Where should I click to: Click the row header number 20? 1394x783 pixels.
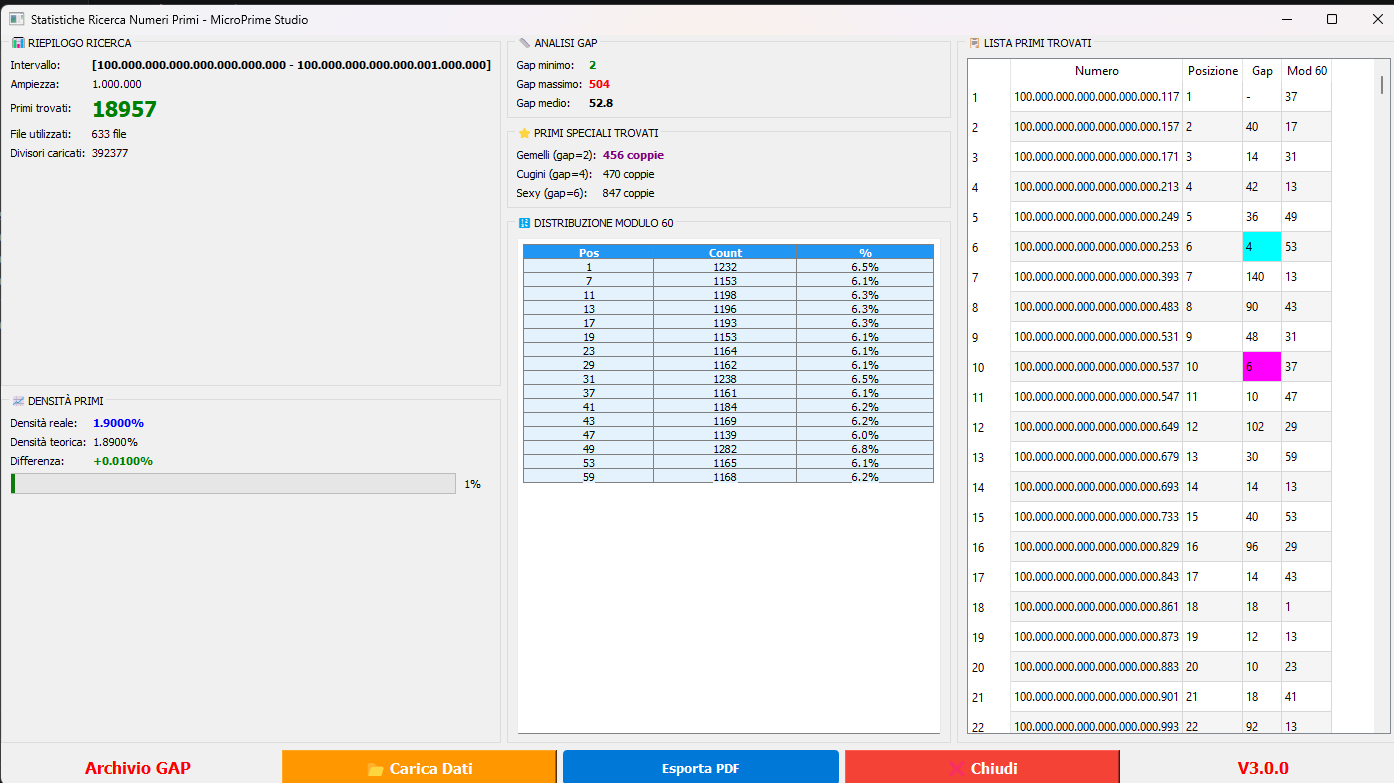click(x=978, y=668)
